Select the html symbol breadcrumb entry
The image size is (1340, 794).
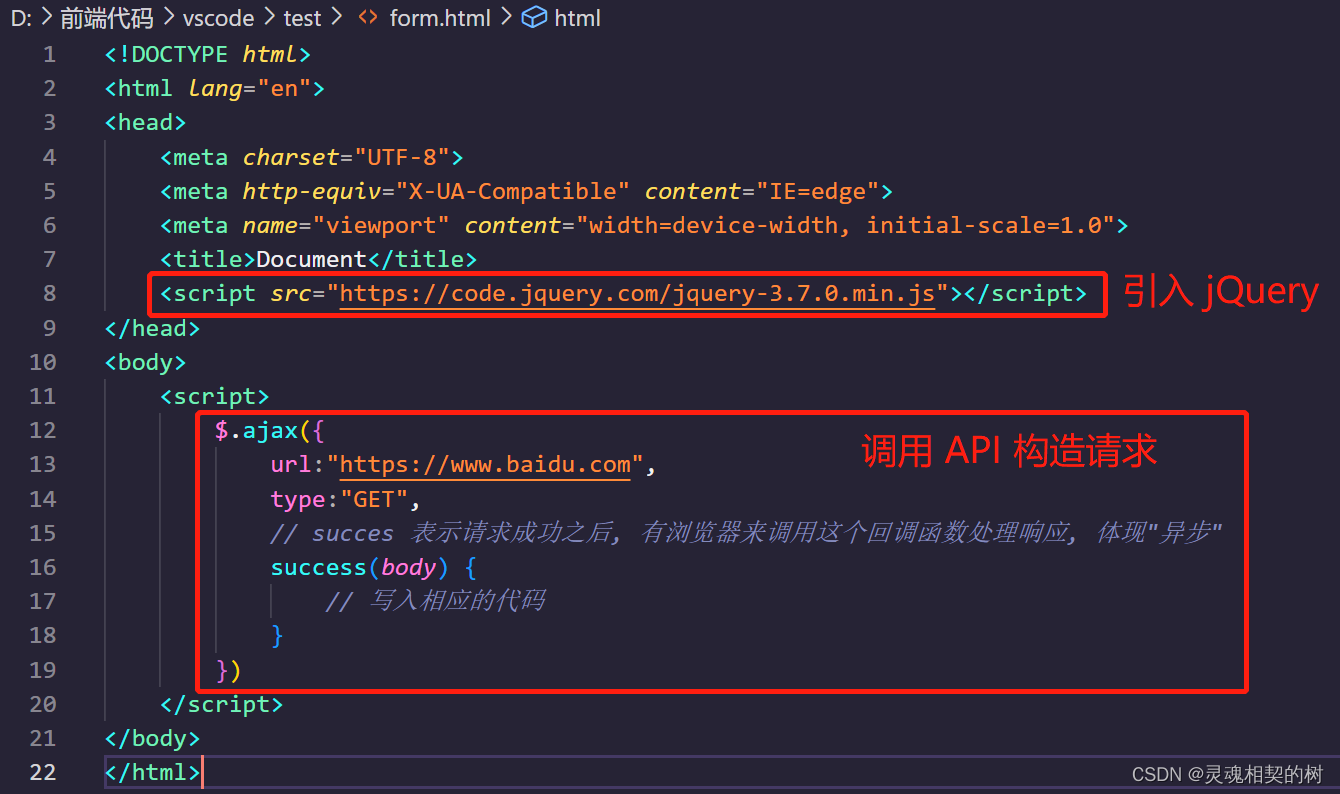(577, 18)
